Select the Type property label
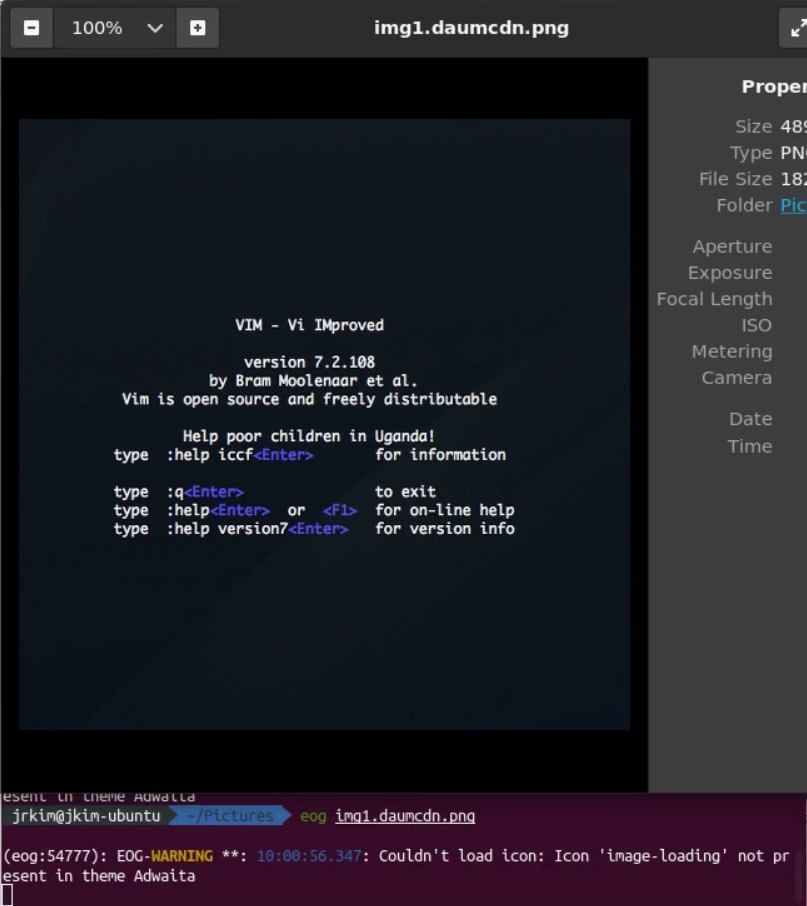The width and height of the screenshot is (807, 906). (751, 153)
